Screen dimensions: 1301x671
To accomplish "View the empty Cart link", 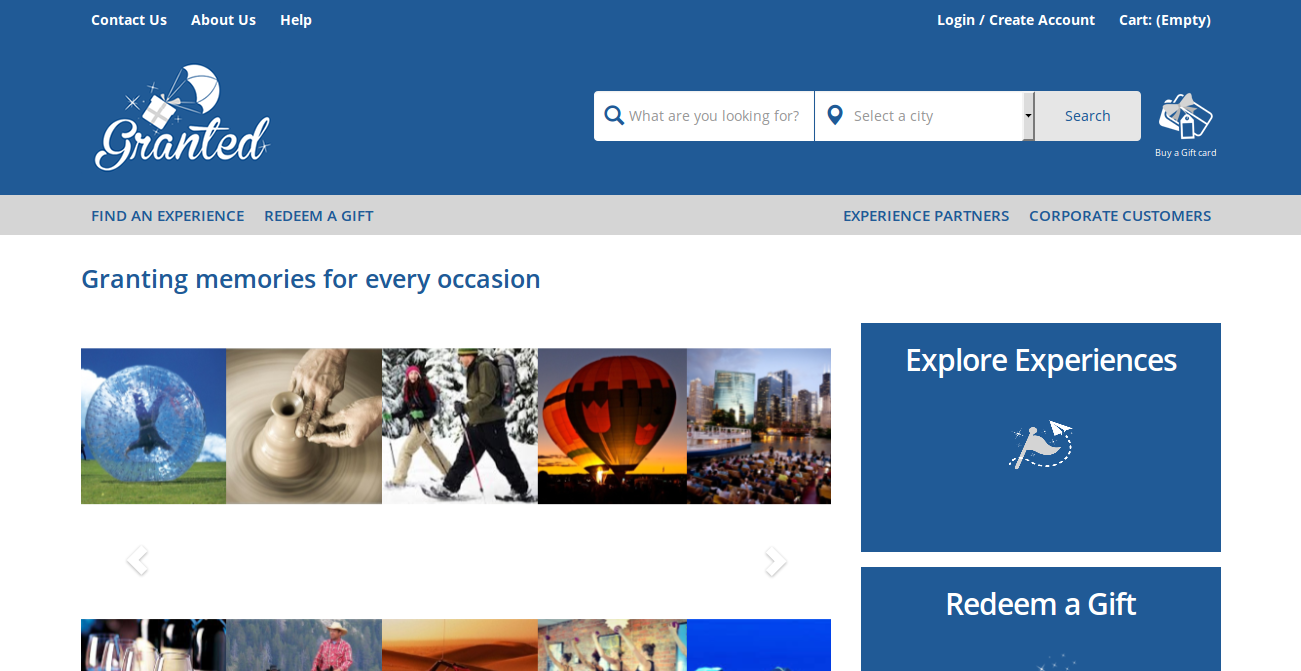I will [1165, 20].
